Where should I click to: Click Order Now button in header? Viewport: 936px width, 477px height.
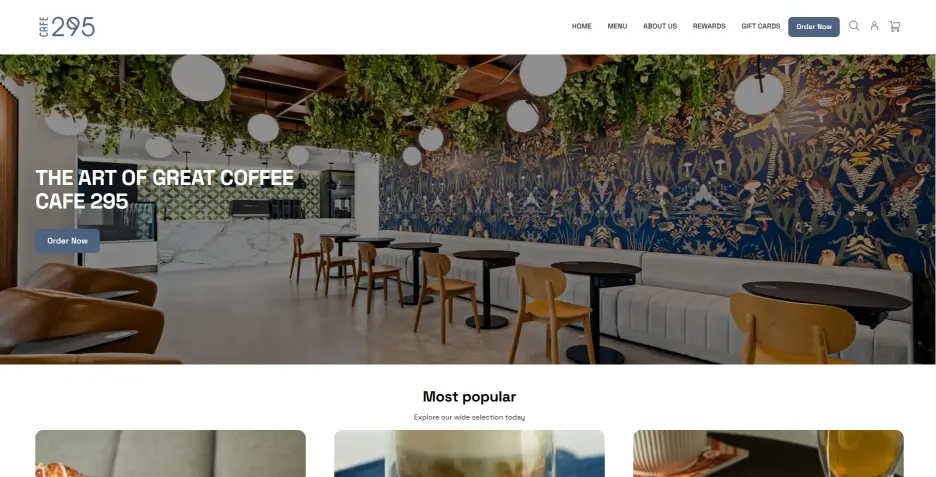(814, 27)
